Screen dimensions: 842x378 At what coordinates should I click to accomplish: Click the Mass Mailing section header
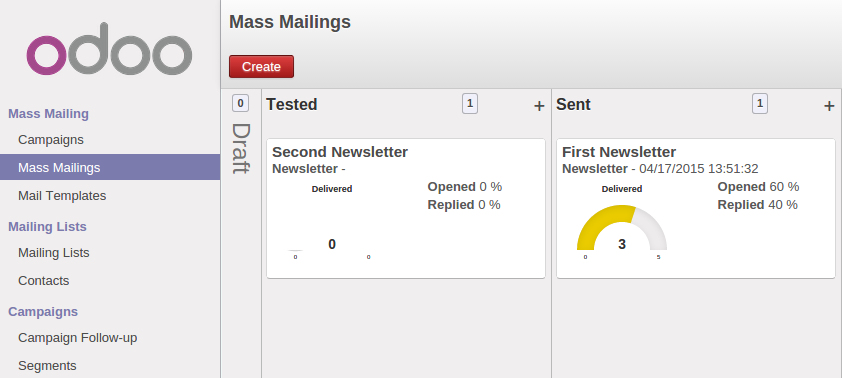48,114
